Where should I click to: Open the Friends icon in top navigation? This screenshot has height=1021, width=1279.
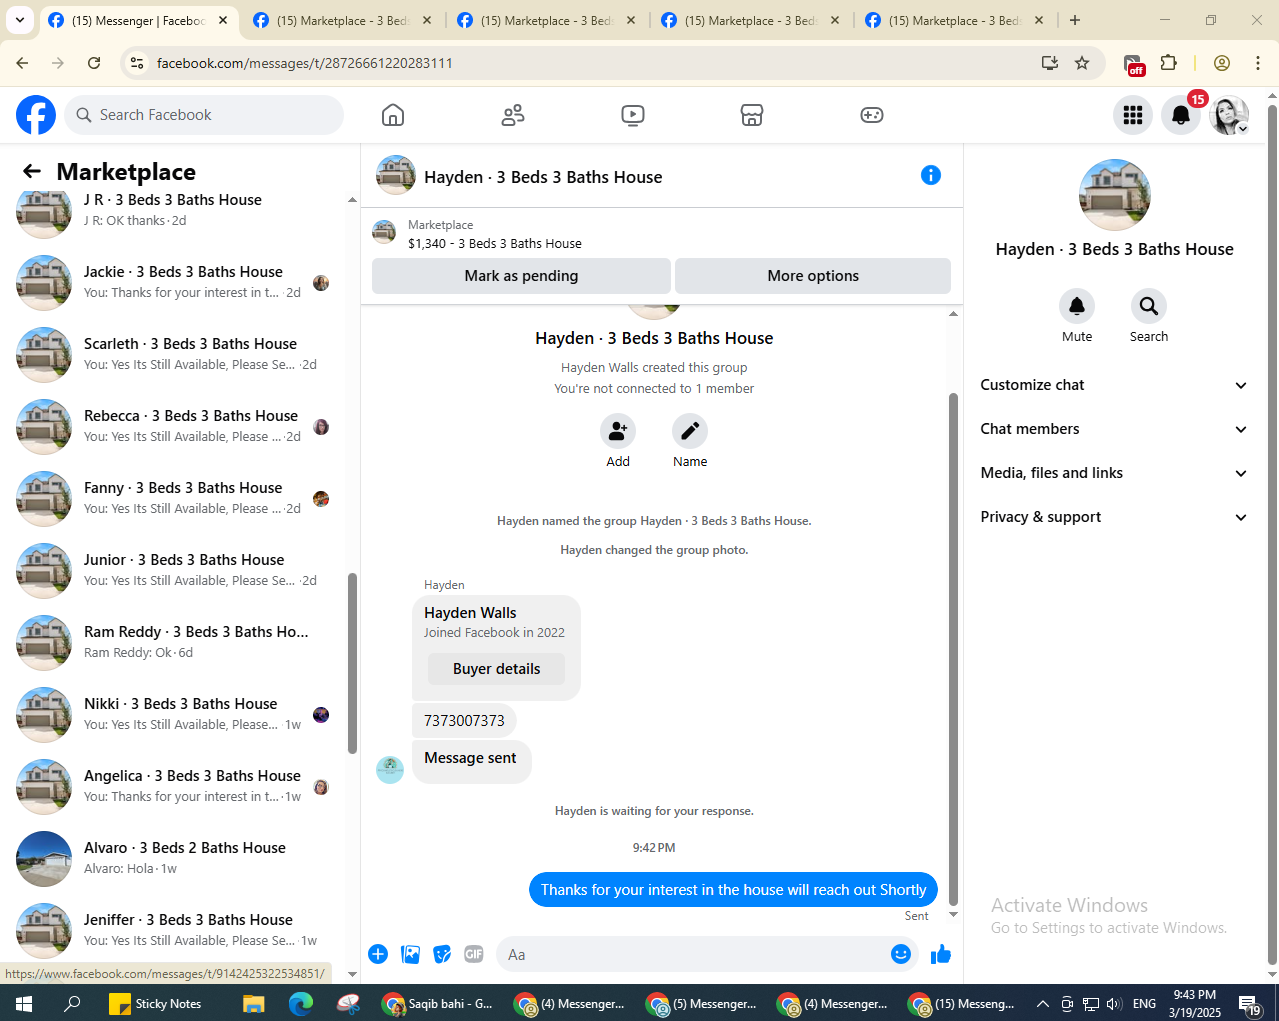pyautogui.click(x=513, y=115)
